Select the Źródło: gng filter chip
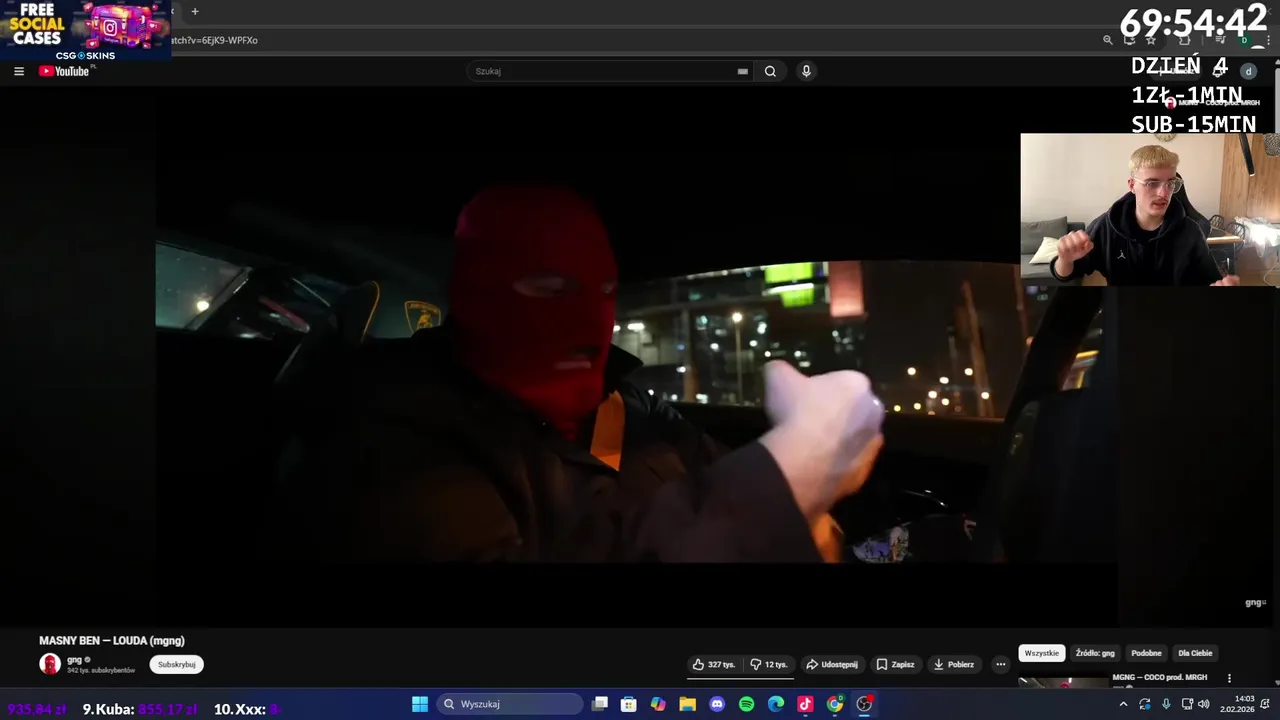1280x720 pixels. point(1095,653)
